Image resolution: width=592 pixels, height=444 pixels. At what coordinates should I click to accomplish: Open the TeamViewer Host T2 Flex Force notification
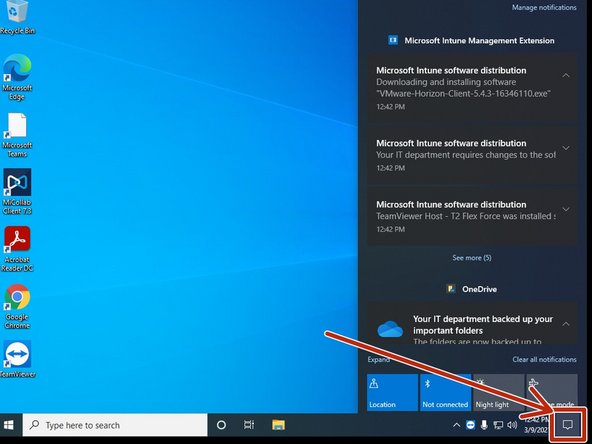click(472, 216)
